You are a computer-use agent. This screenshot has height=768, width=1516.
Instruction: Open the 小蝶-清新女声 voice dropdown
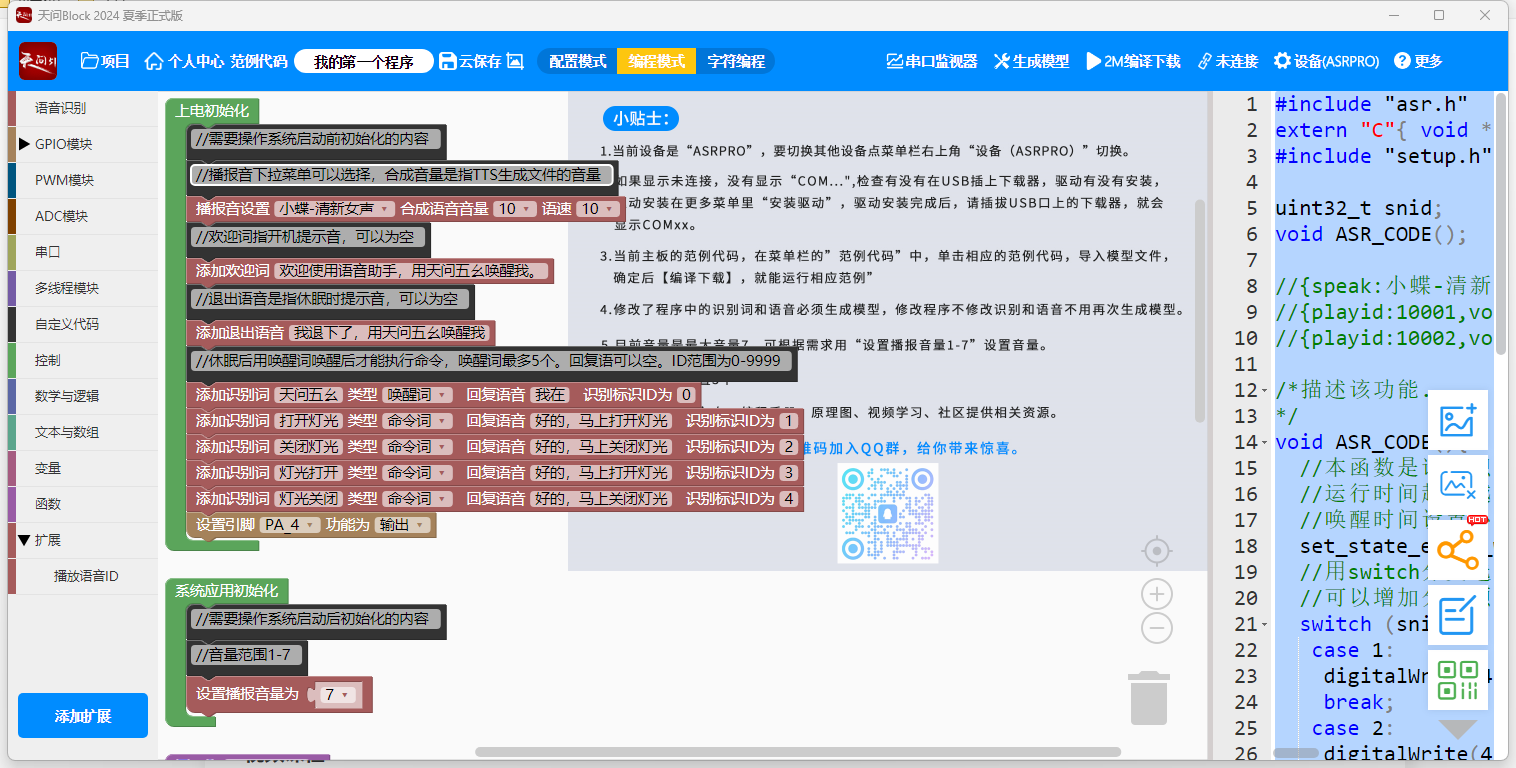(x=335, y=209)
